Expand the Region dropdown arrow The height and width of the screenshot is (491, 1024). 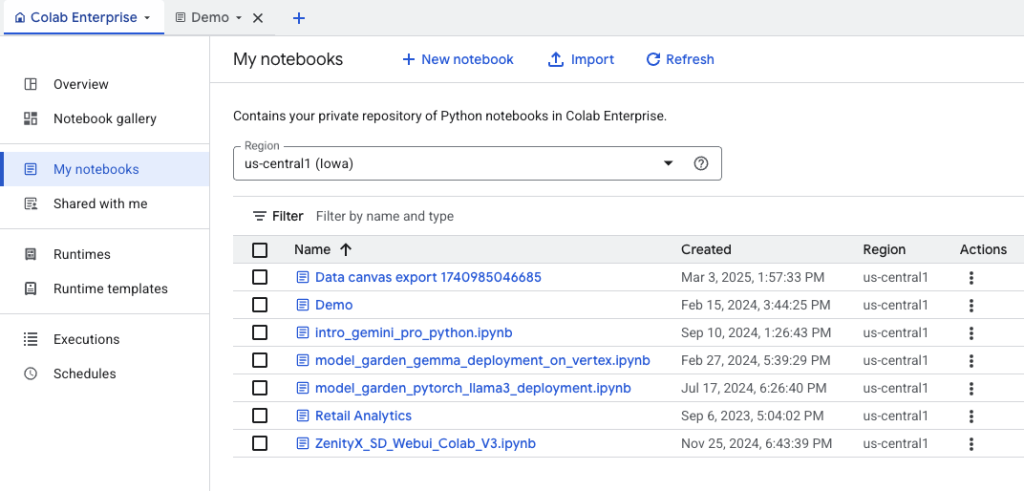(668, 163)
